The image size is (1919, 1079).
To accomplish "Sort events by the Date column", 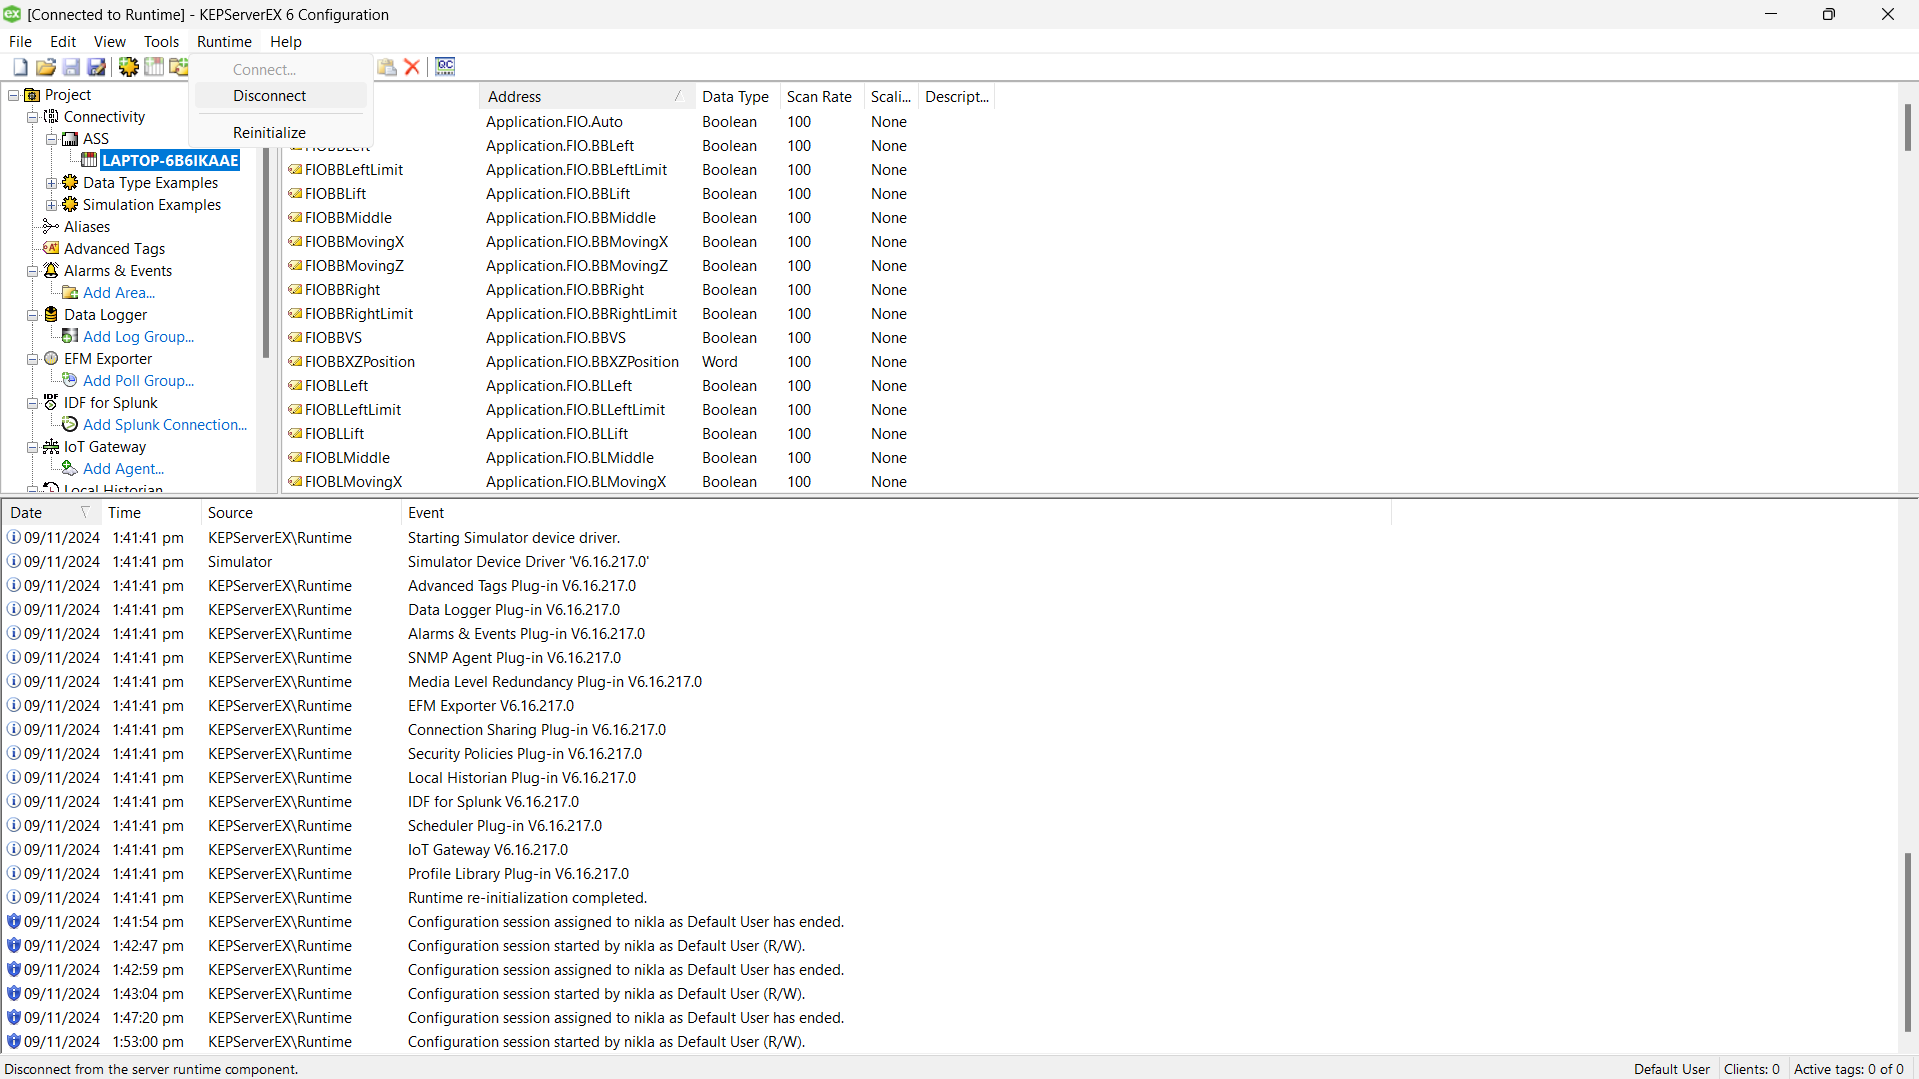I will tap(26, 512).
